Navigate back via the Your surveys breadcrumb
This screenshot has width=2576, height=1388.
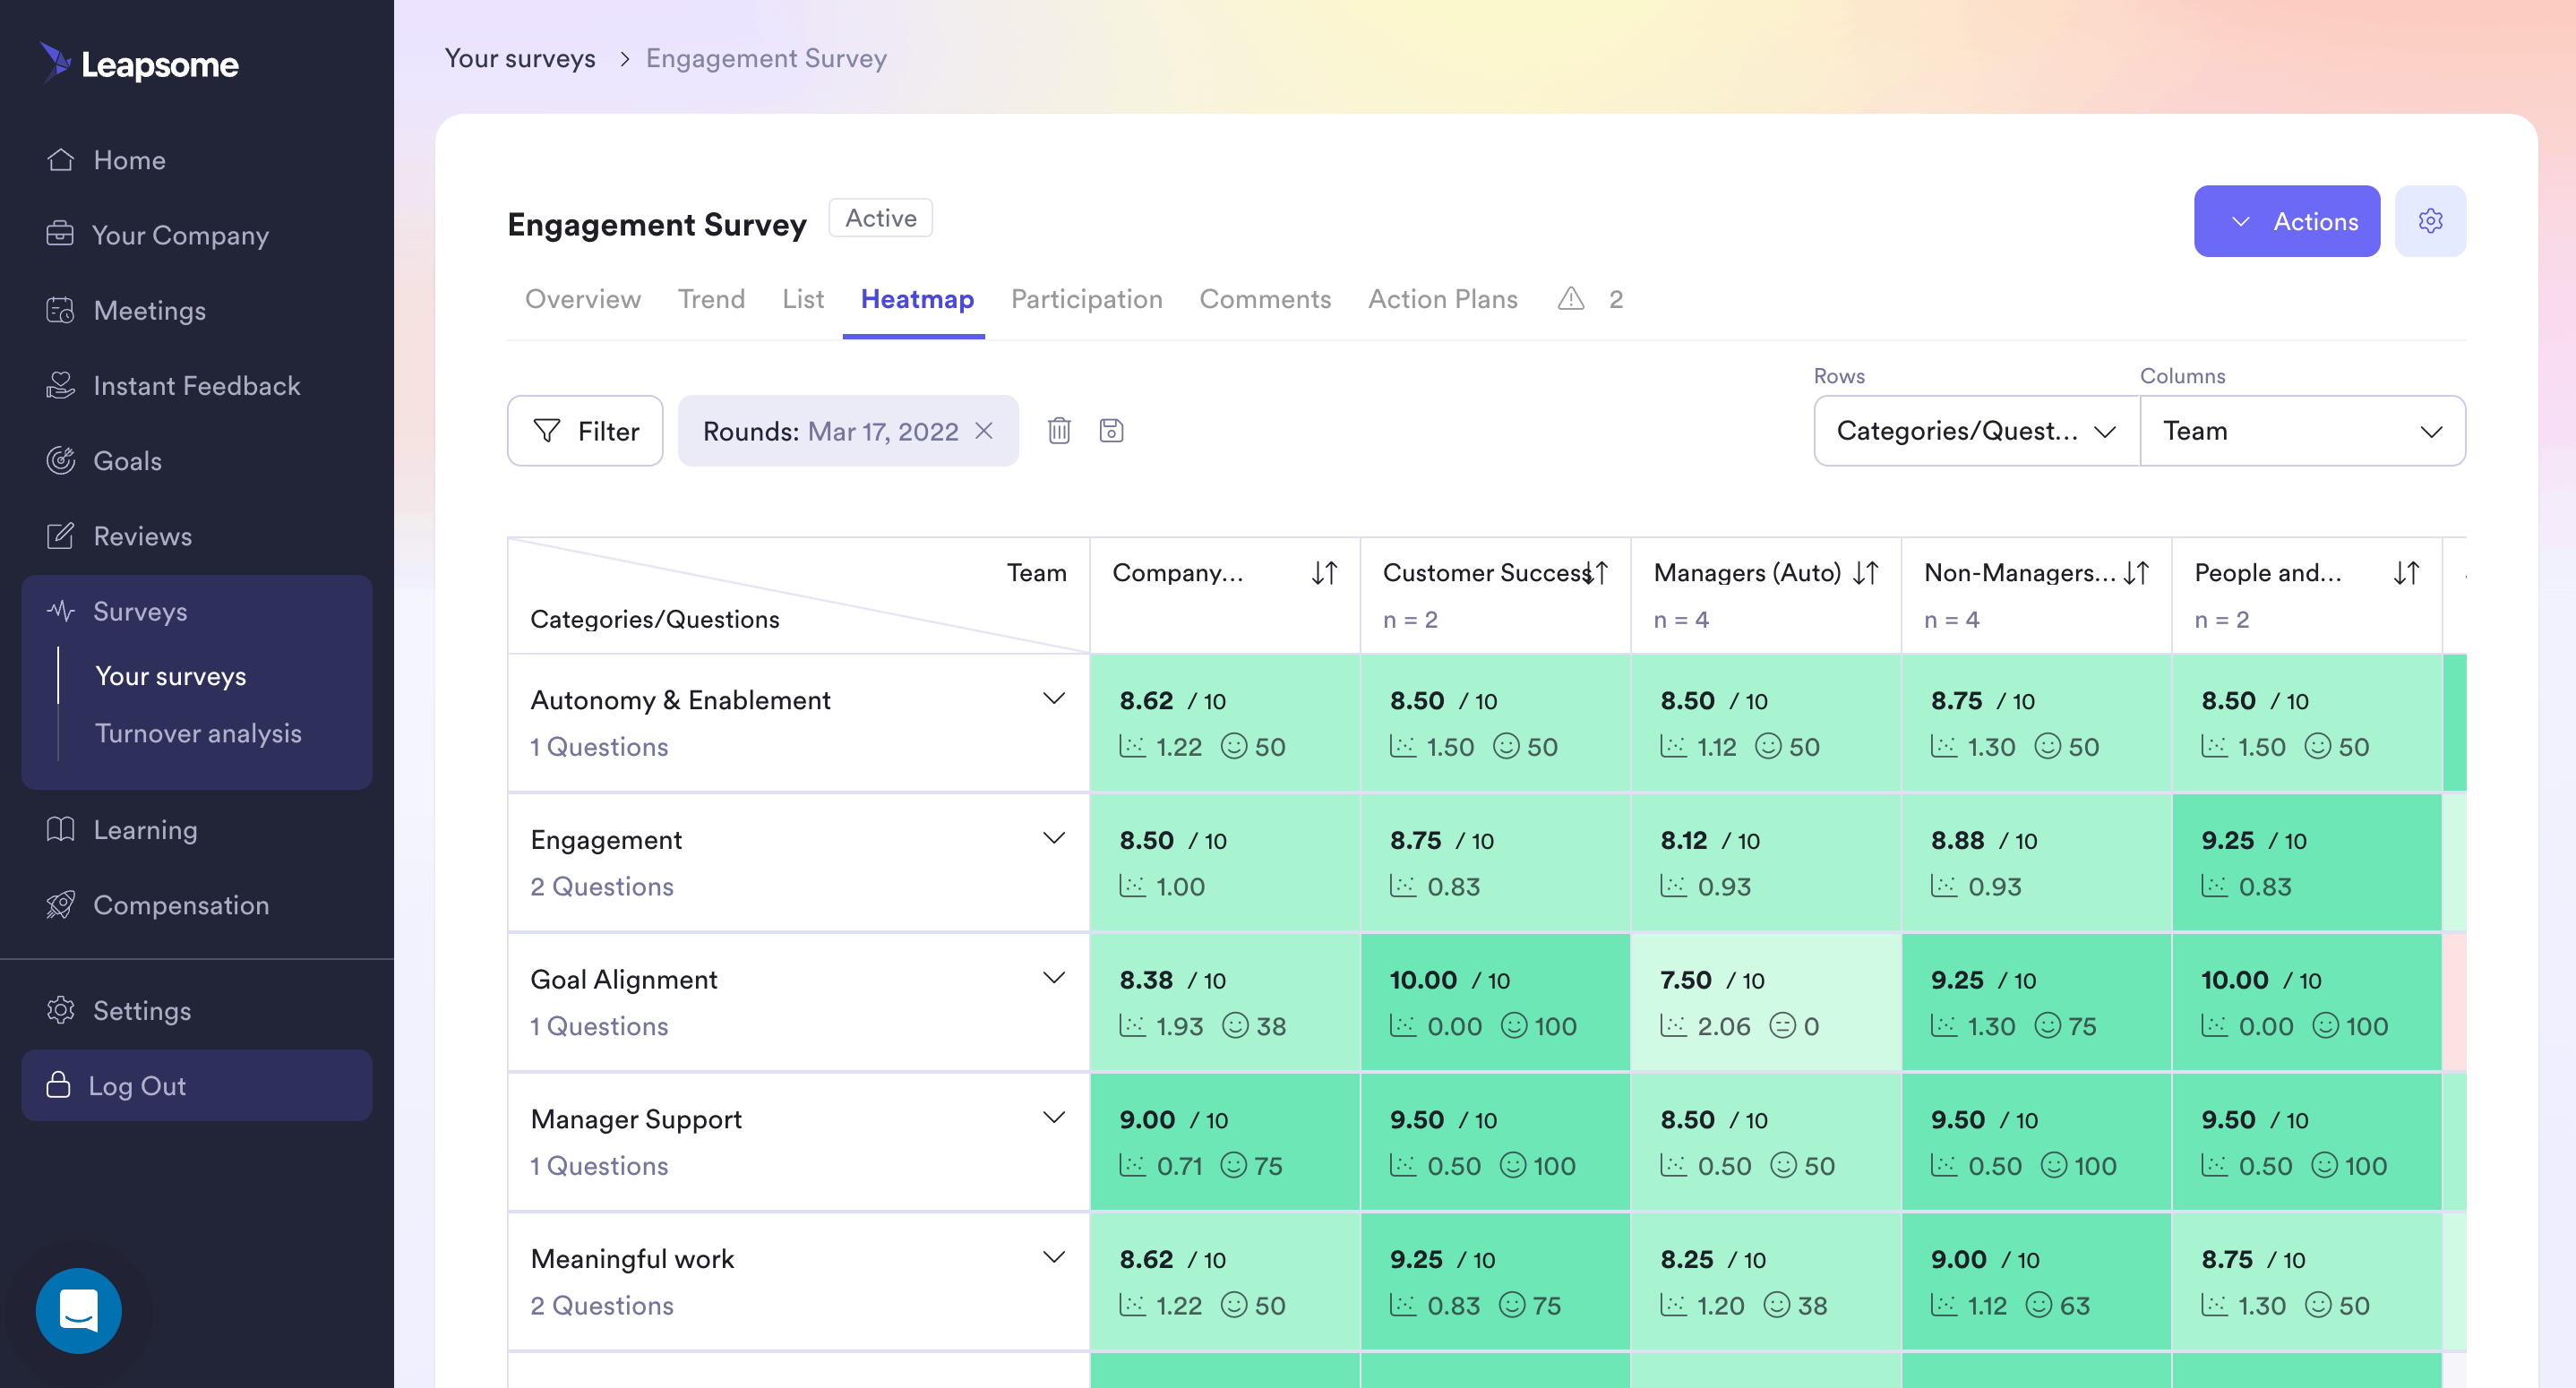pos(520,58)
